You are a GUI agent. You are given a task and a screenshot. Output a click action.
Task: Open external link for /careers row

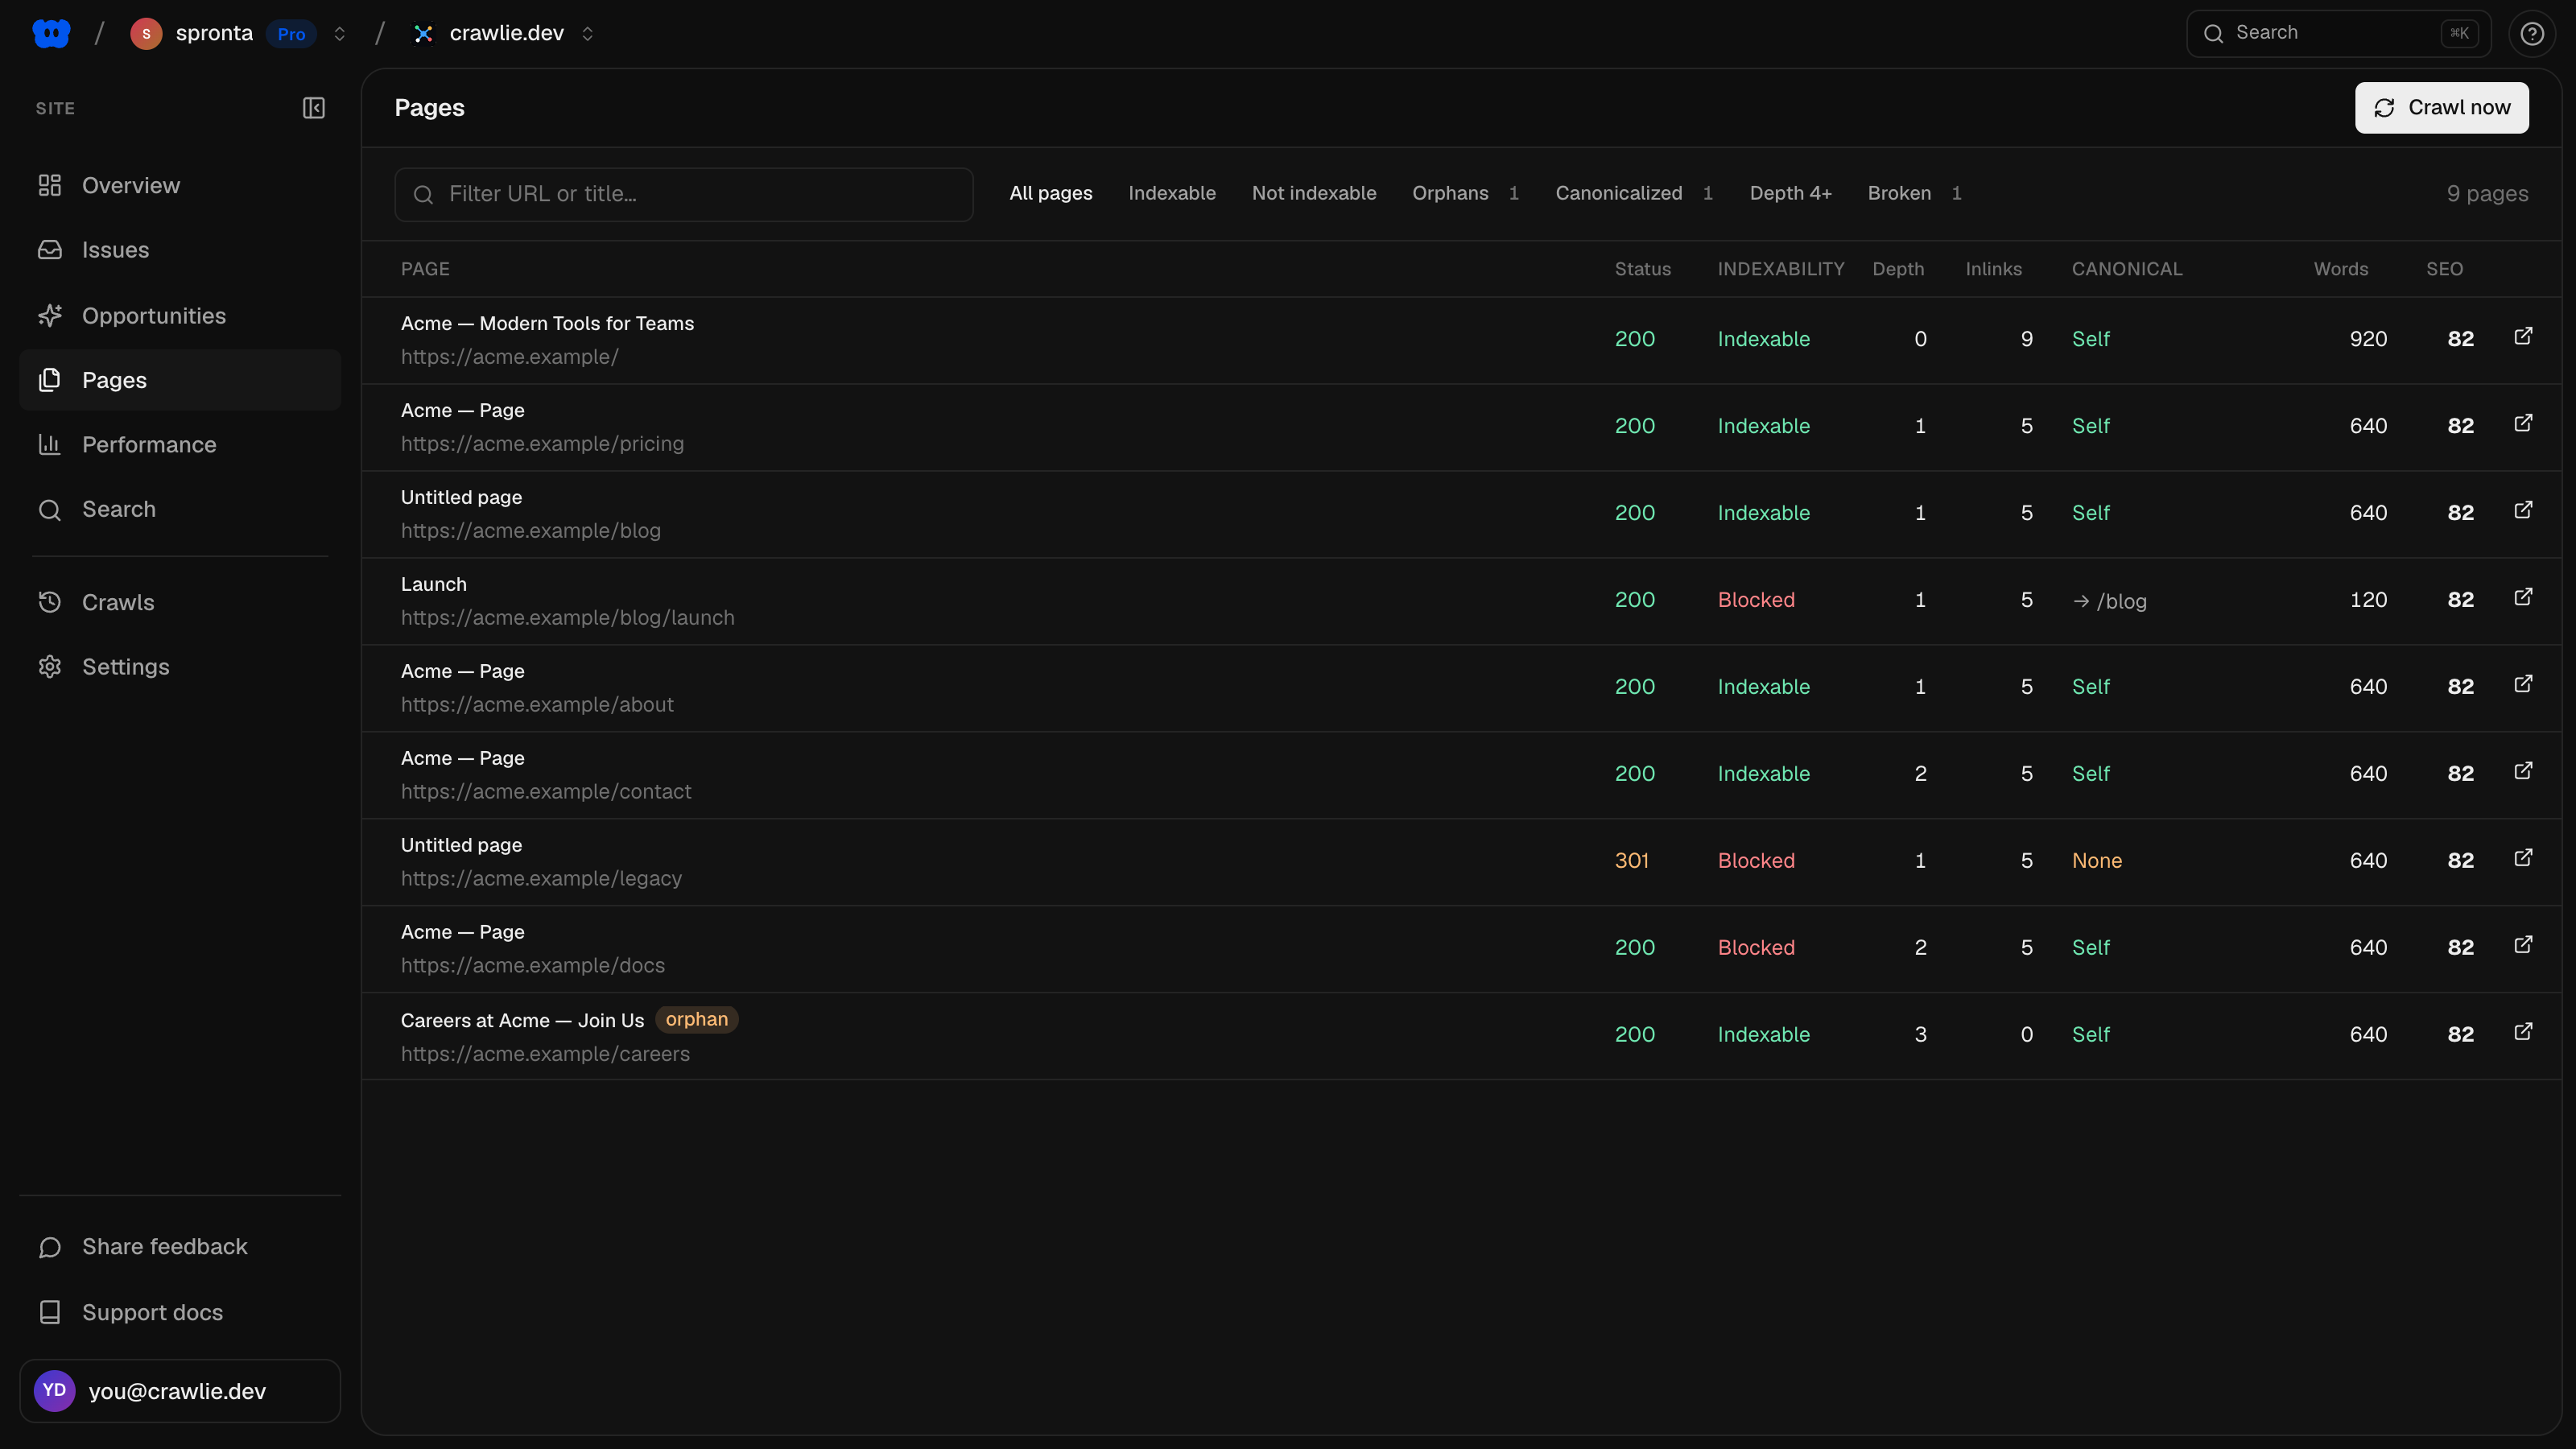[x=2523, y=1032]
